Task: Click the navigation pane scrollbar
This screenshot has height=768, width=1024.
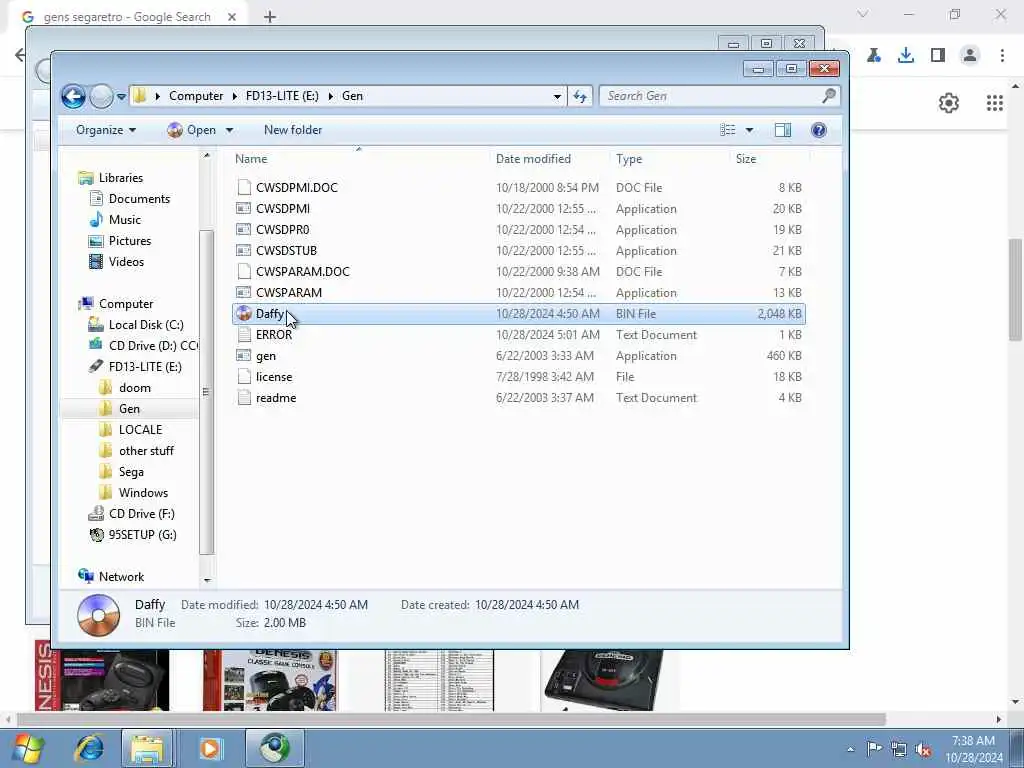Action: pyautogui.click(x=206, y=392)
